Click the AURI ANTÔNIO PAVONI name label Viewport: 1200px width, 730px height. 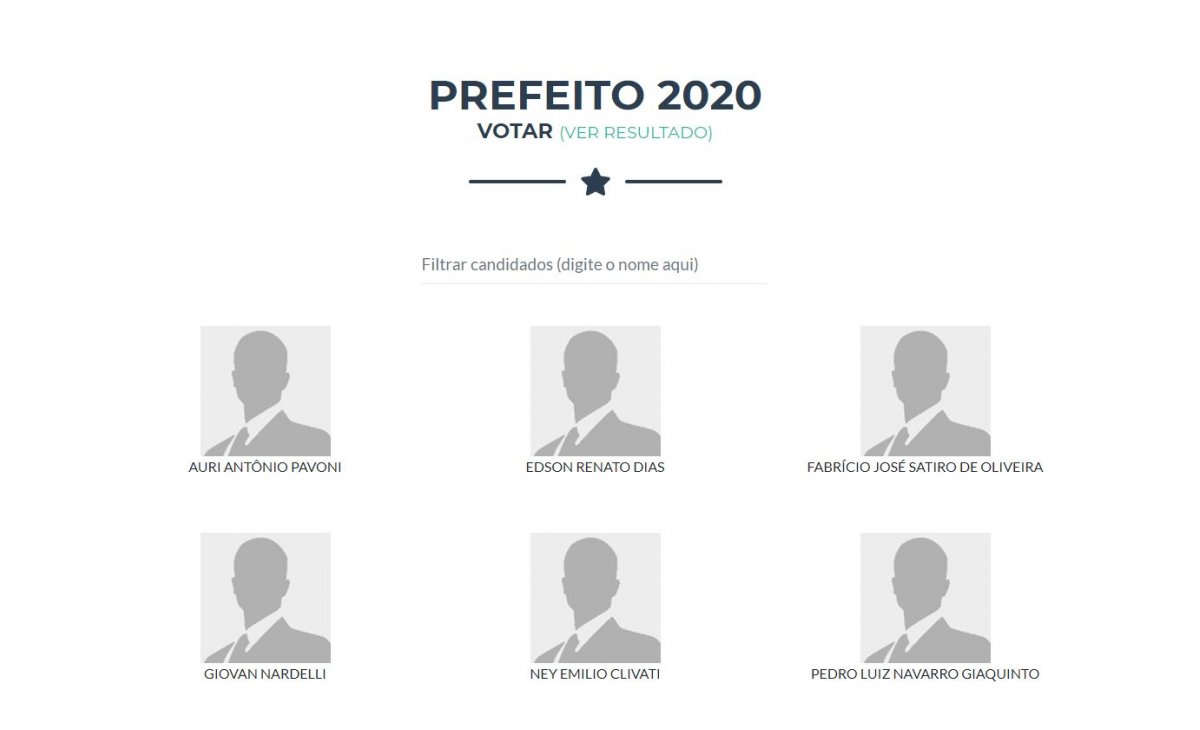click(265, 467)
